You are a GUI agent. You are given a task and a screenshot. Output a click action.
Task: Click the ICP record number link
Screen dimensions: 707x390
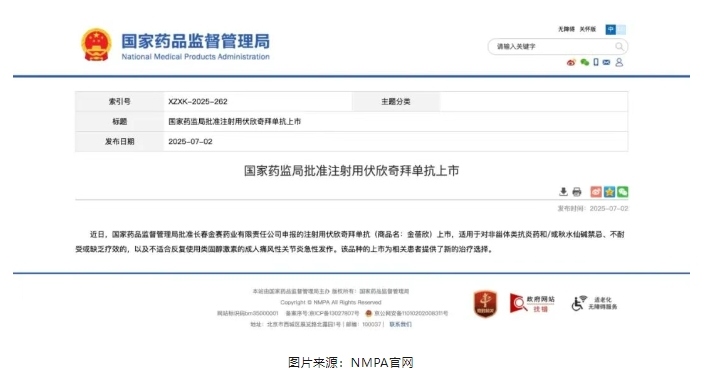click(322, 313)
